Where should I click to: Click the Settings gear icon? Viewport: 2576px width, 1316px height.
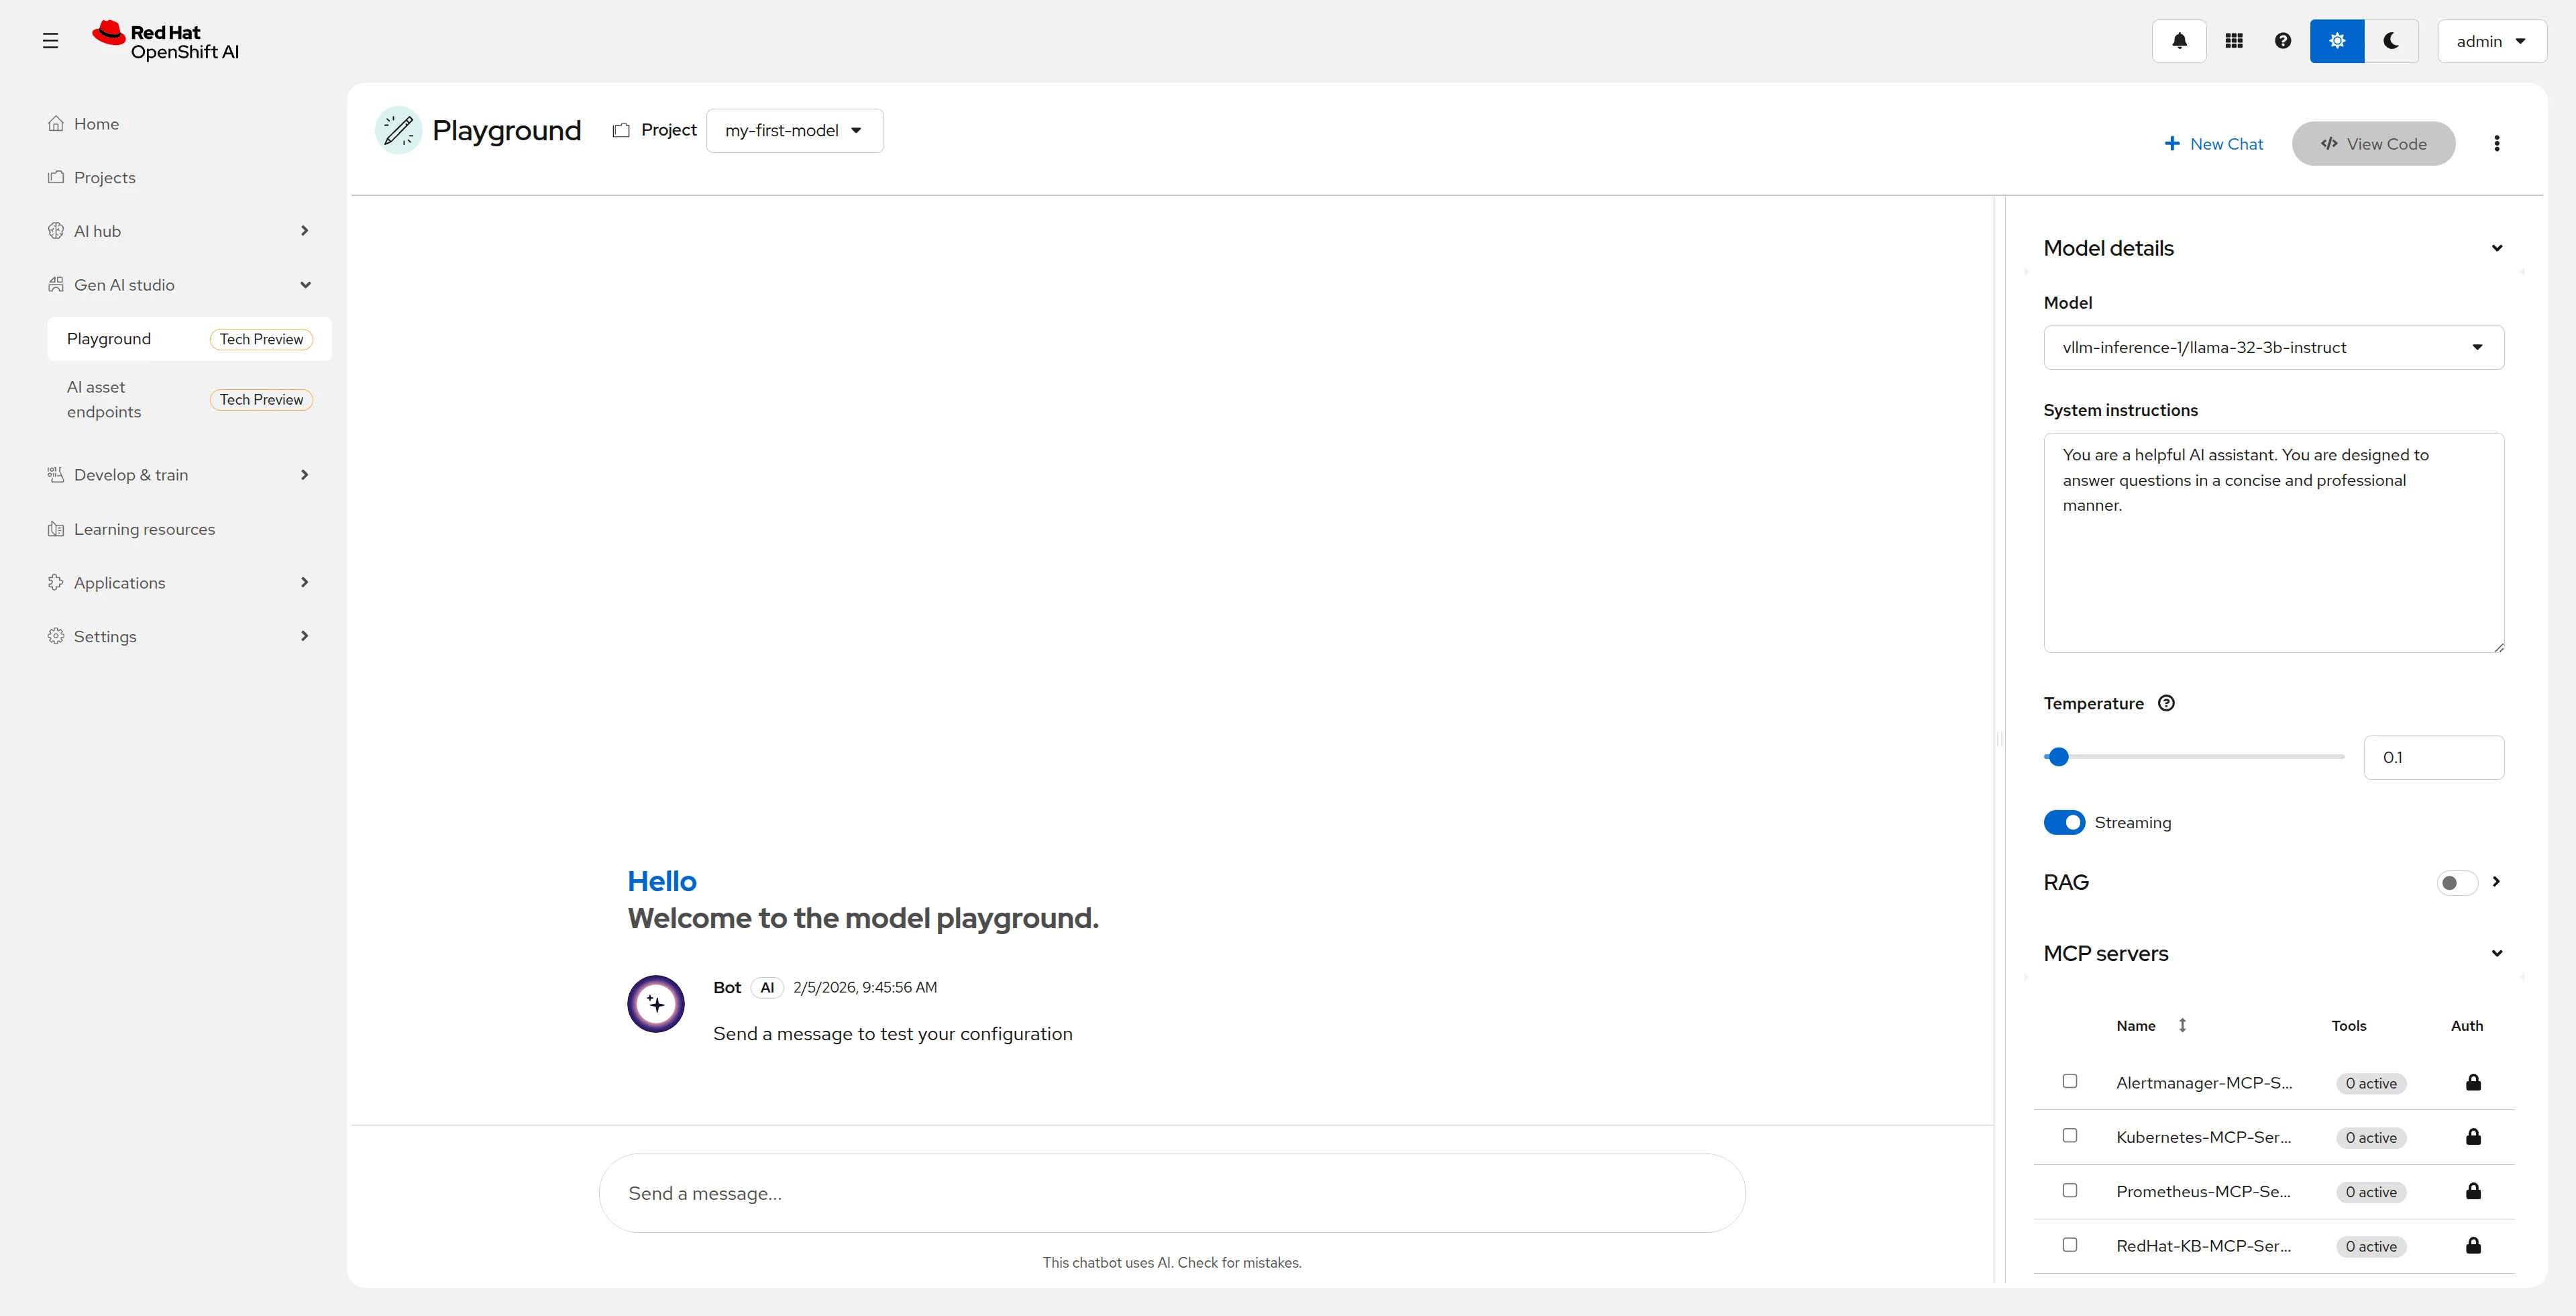pos(56,637)
